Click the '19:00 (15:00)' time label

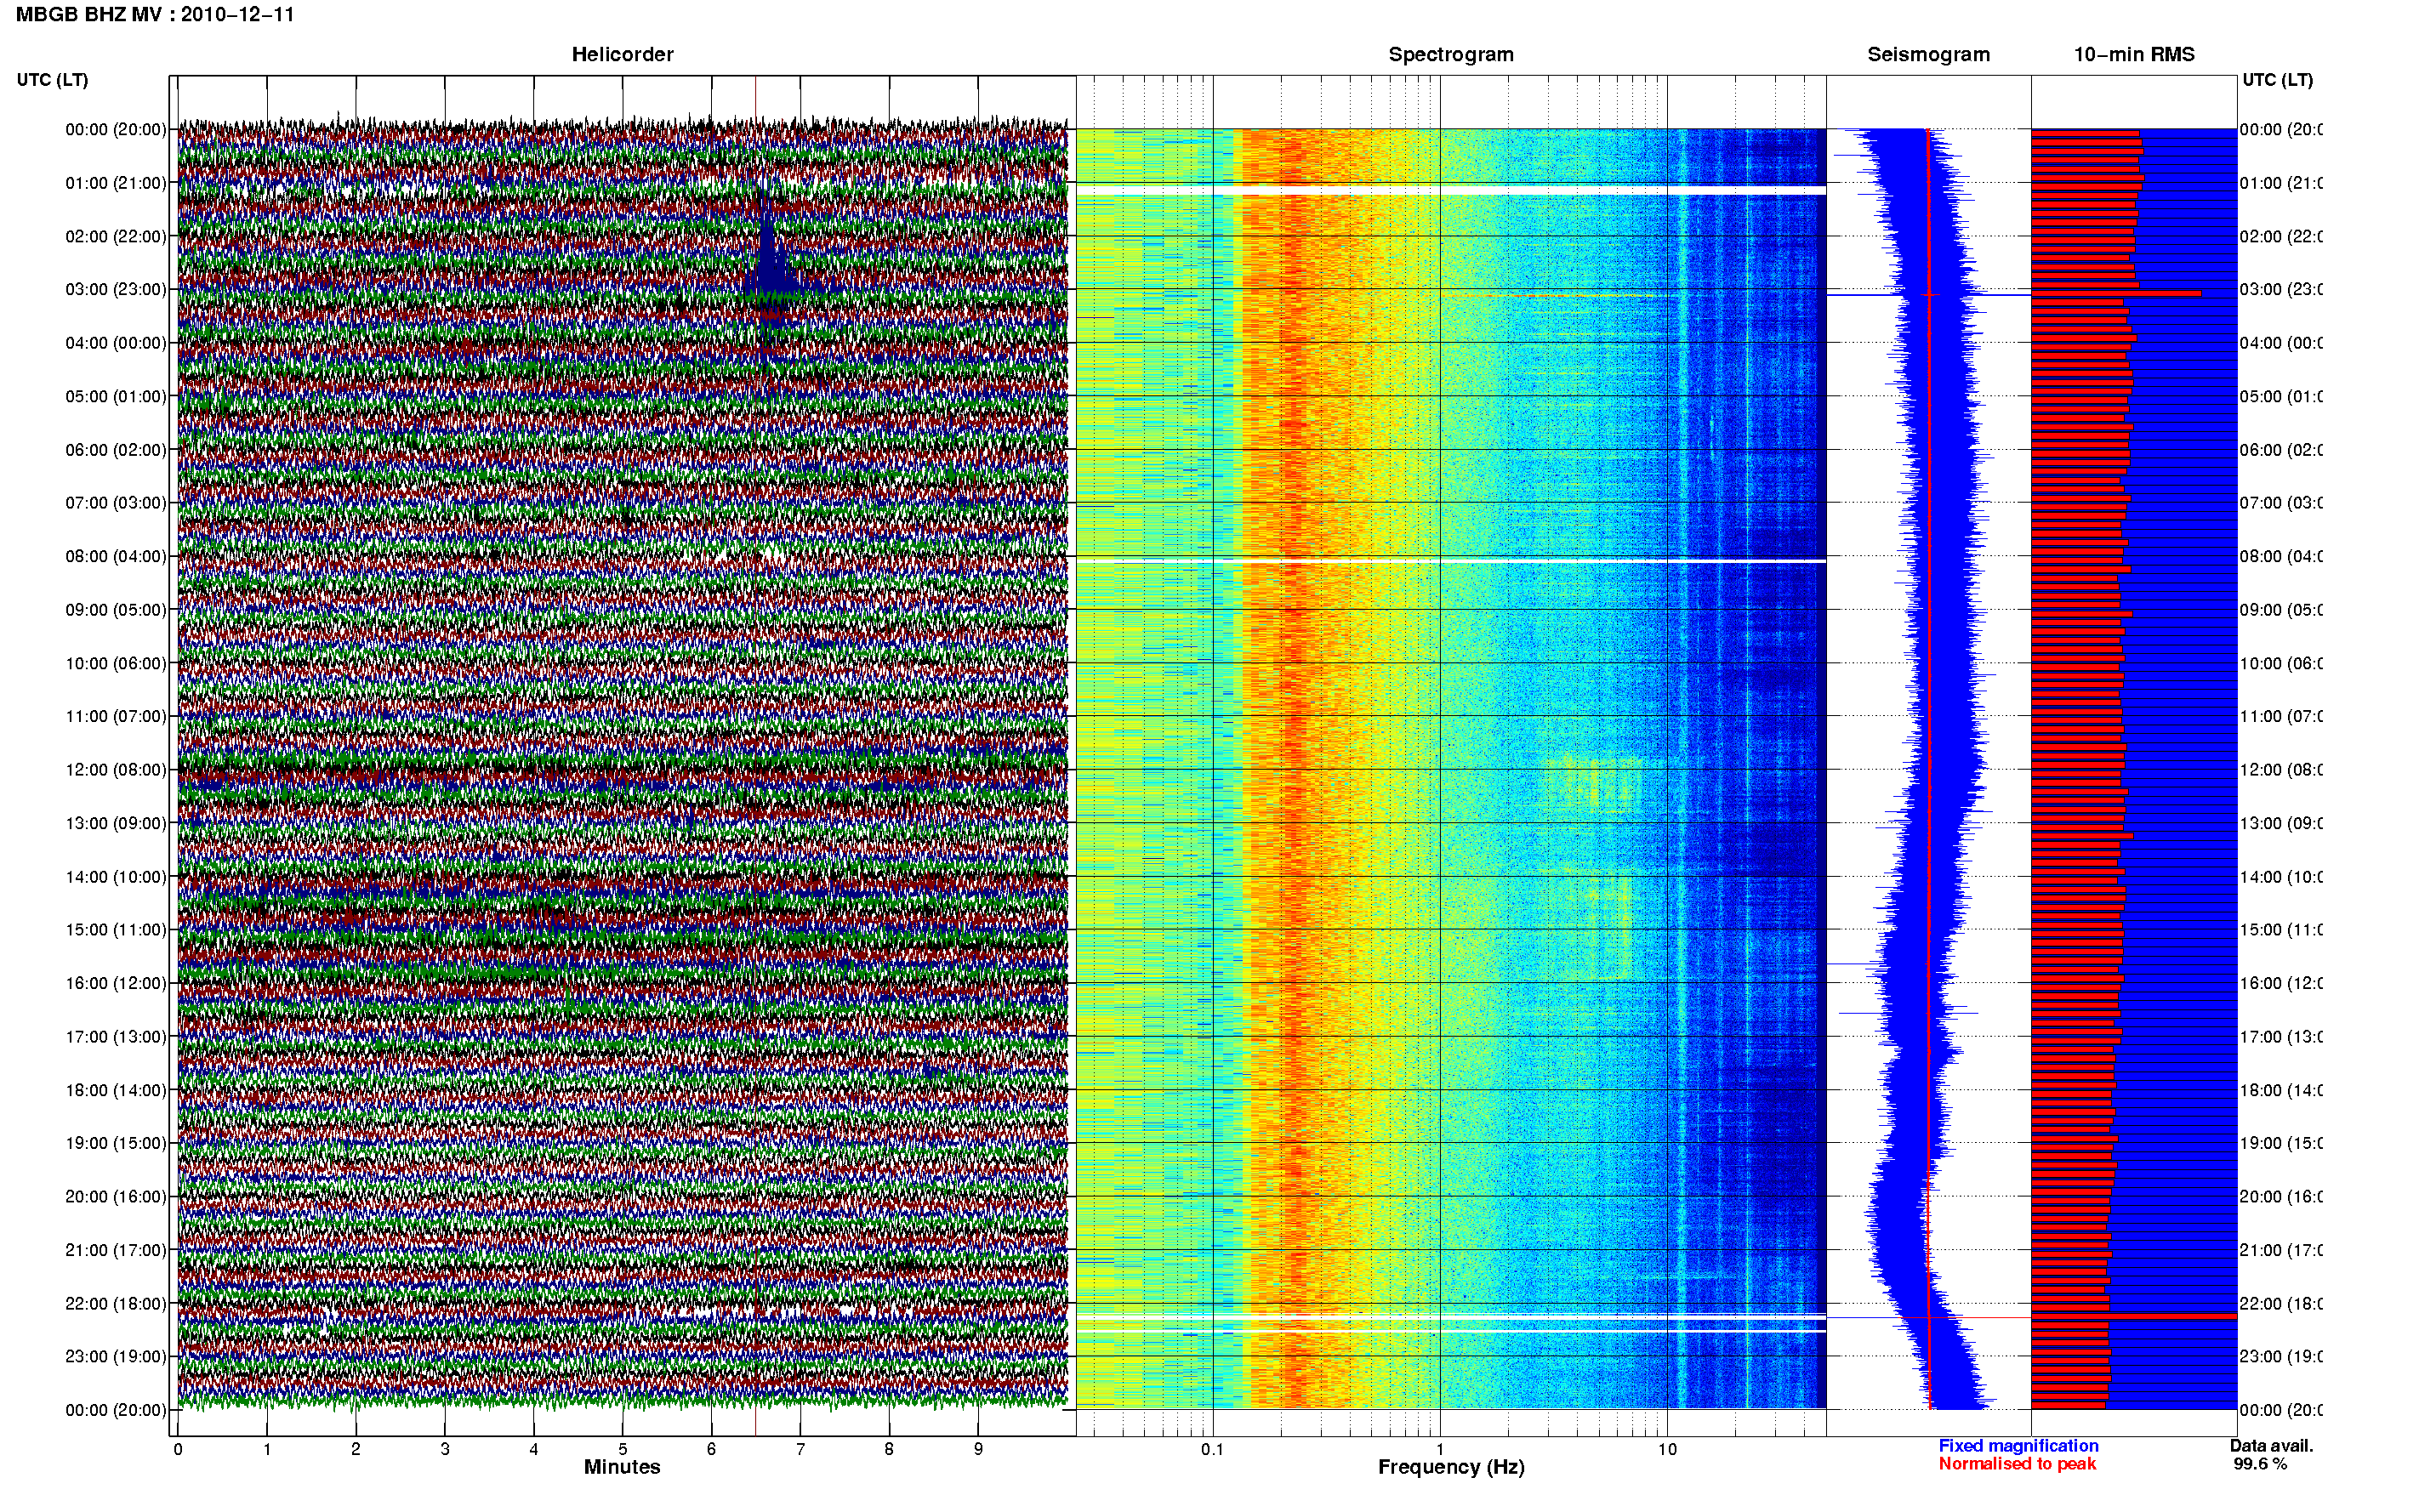(x=116, y=1143)
